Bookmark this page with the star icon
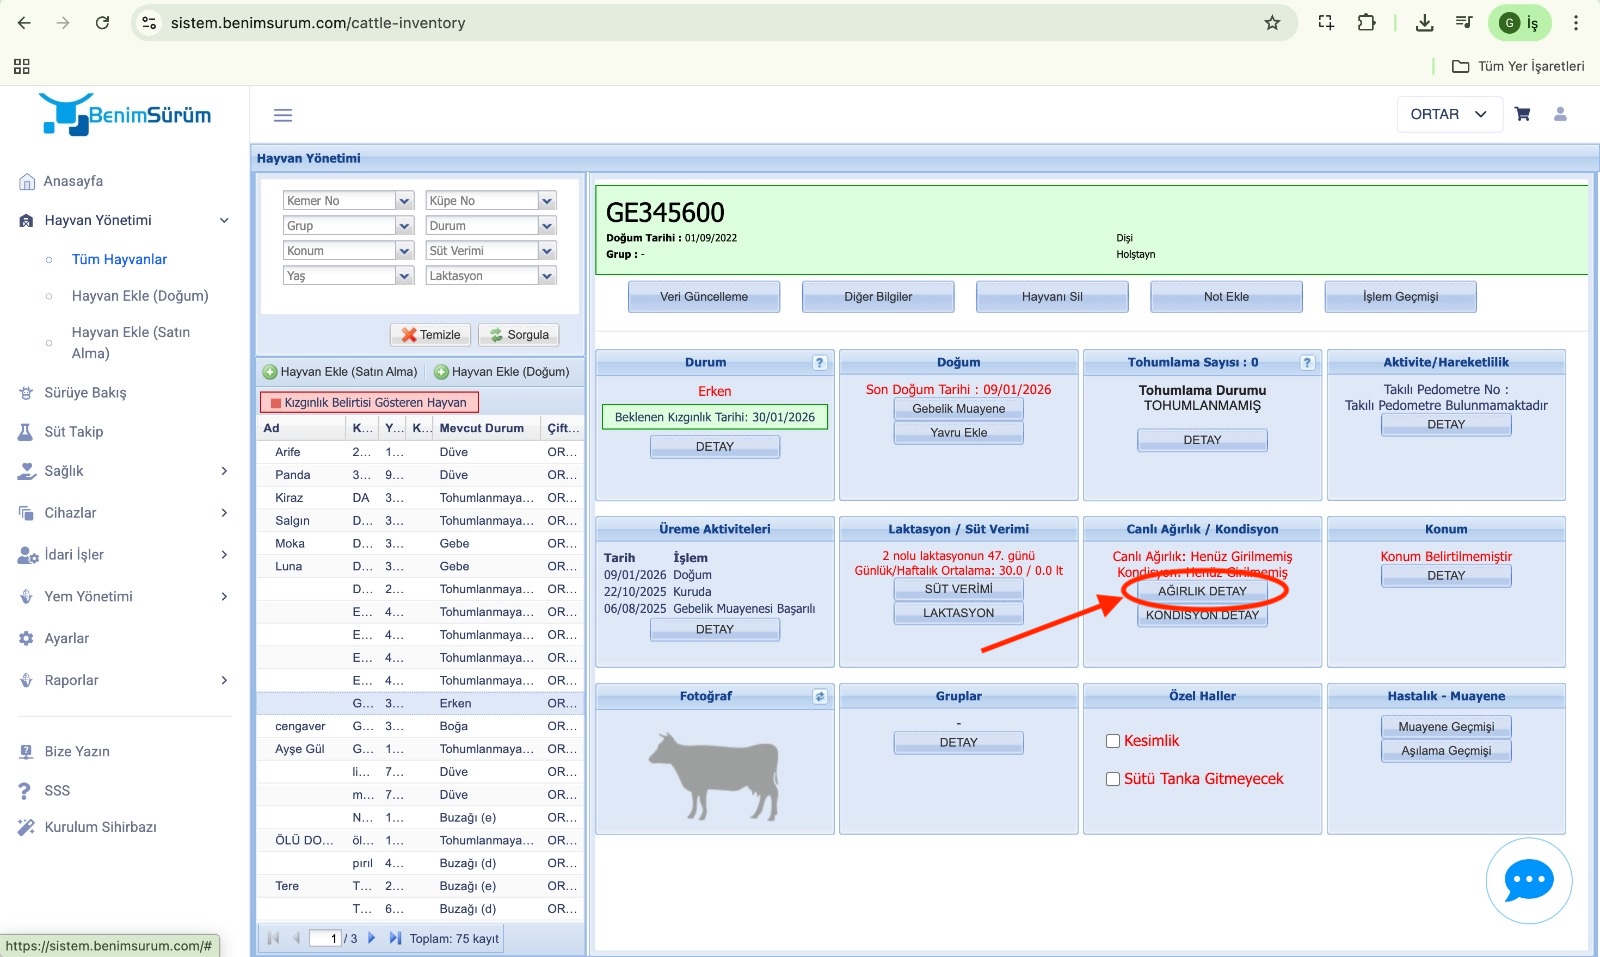This screenshot has height=957, width=1600. pos(1272,22)
